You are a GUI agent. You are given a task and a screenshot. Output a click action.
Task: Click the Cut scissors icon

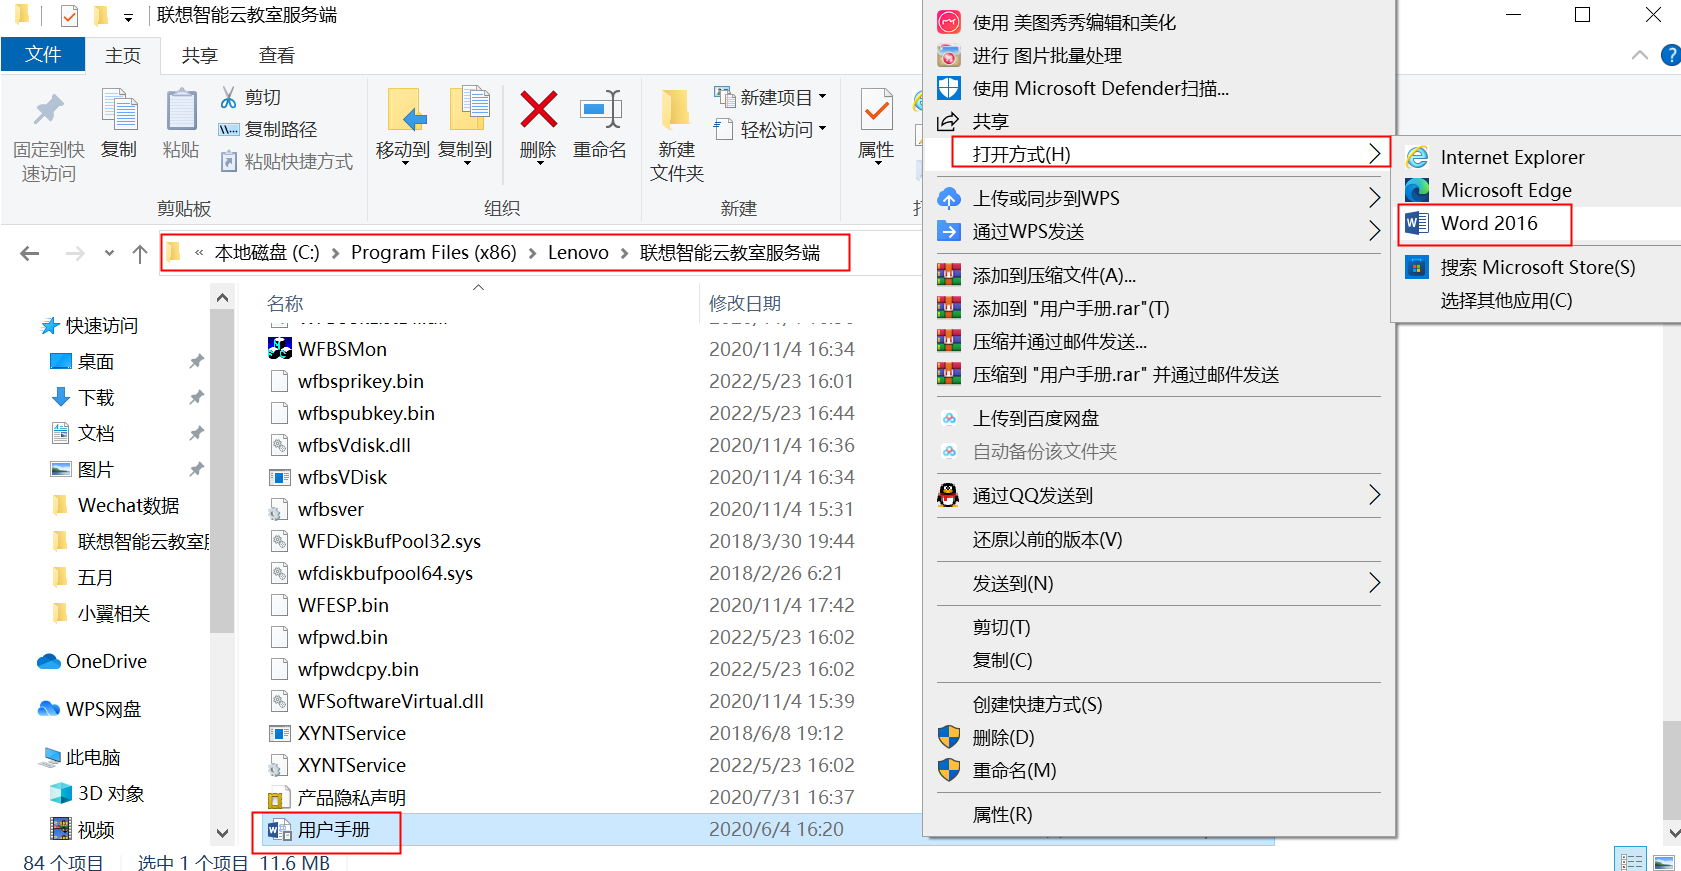point(229,97)
